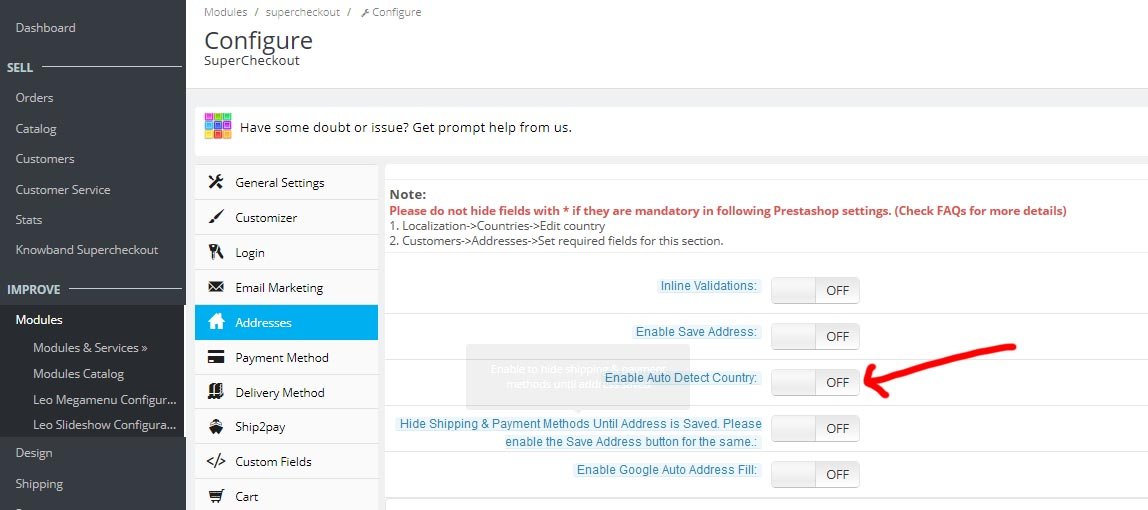Viewport: 1148px width, 510px height.
Task: Go to Knowband Supercheckout menu item
Action: pos(87,250)
